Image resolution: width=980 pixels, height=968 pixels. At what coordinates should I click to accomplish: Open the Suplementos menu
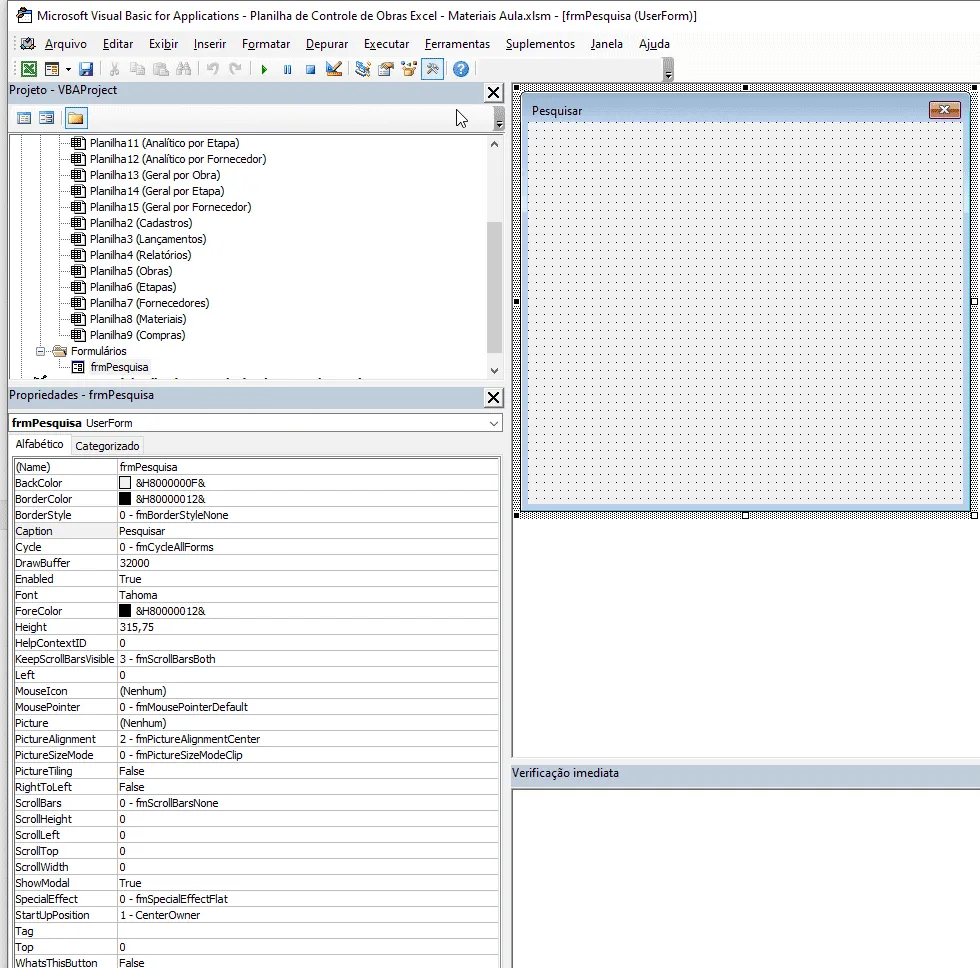pos(540,44)
